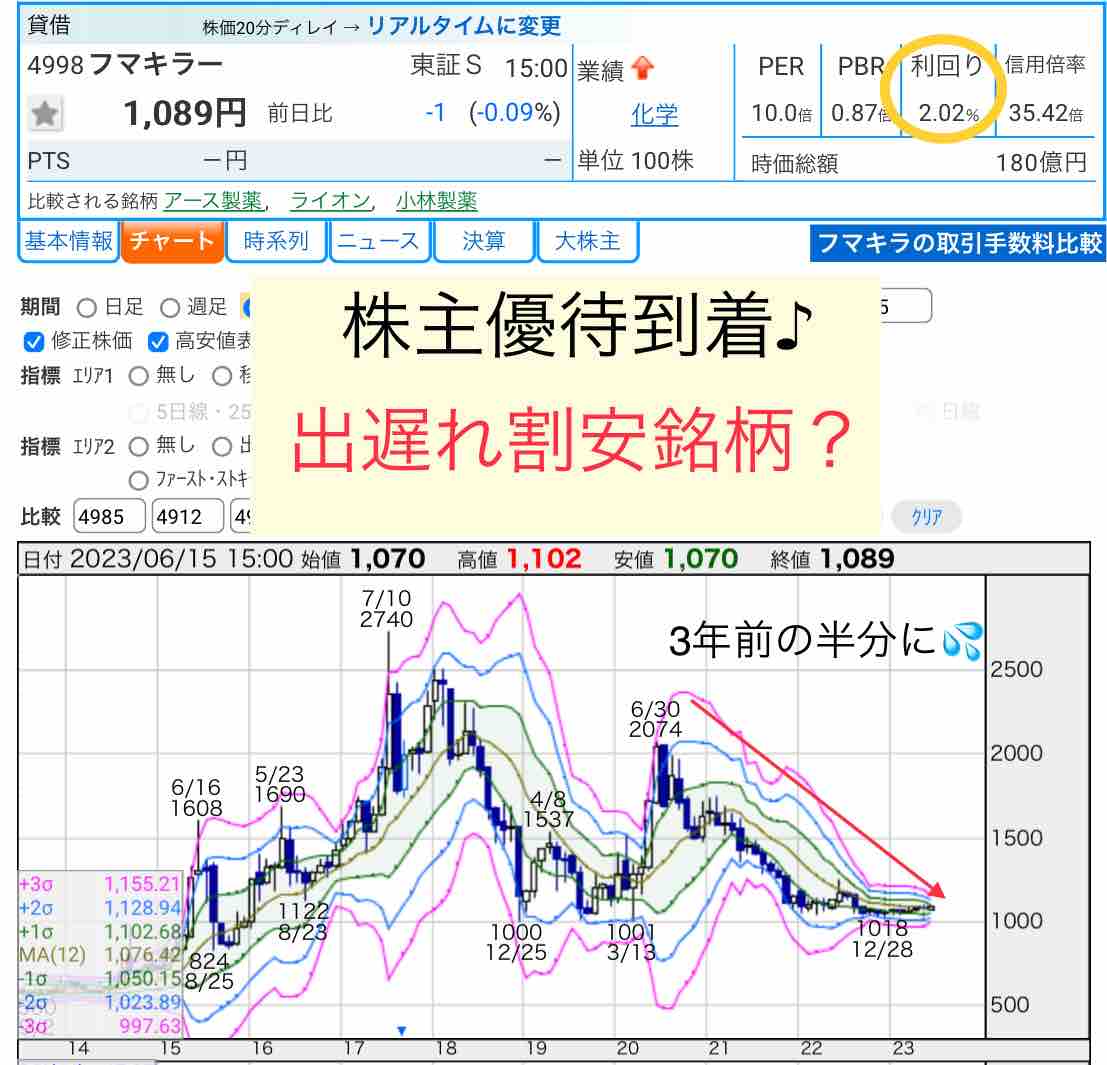Click the 時価総額 180億円 value
This screenshot has width=1107, height=1065.
pyautogui.click(x=1041, y=164)
